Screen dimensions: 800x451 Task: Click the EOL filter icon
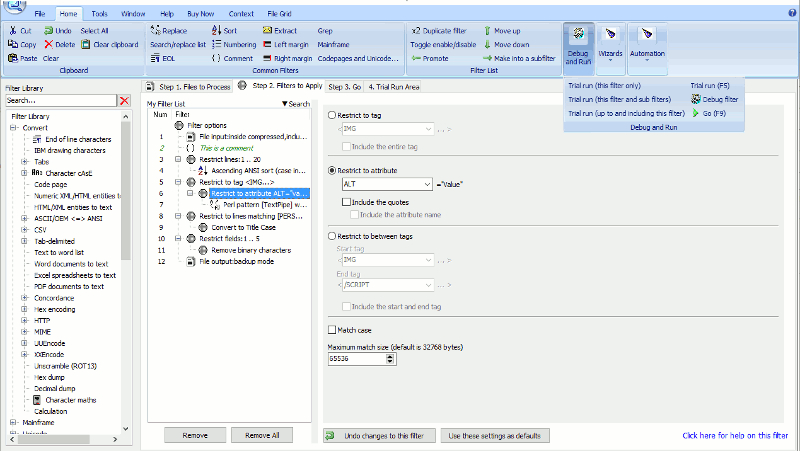[155, 58]
